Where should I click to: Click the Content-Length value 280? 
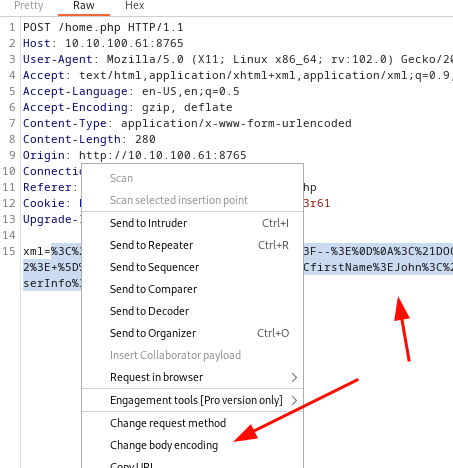pos(145,139)
